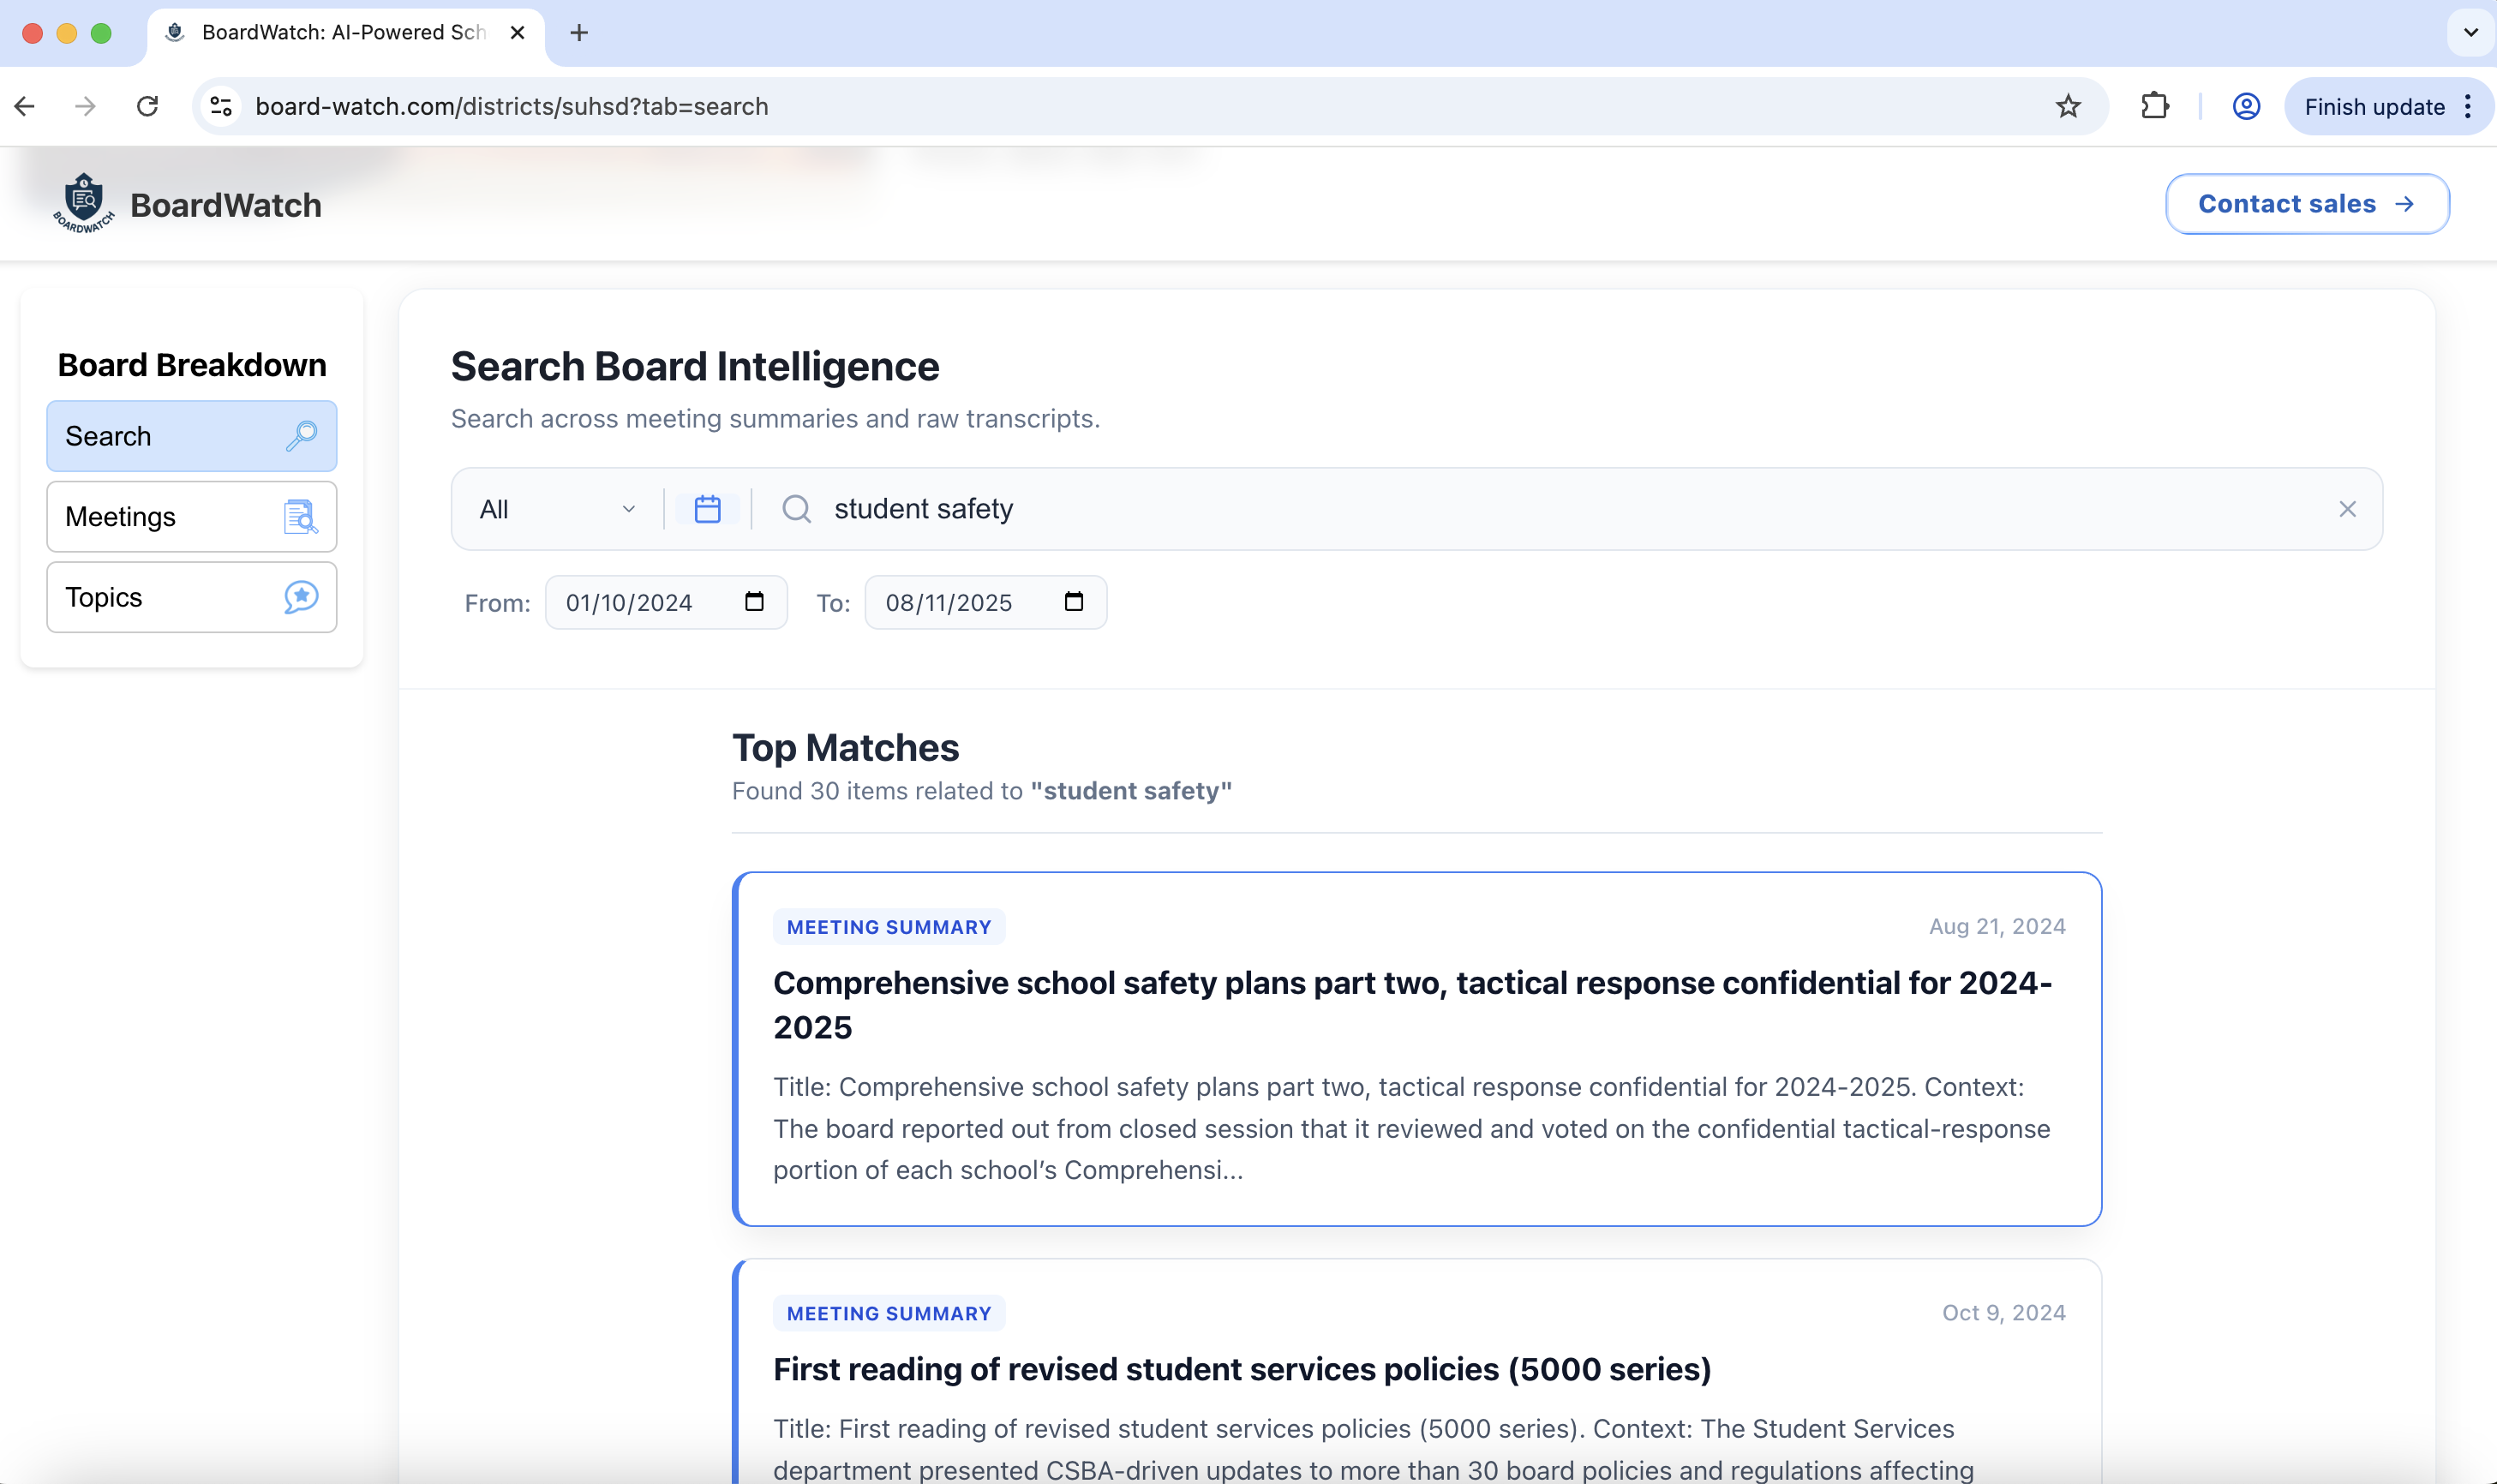Select the MEETING SUMMARY badge on the Oct 9 result
The width and height of the screenshot is (2497, 1484).
[887, 1312]
